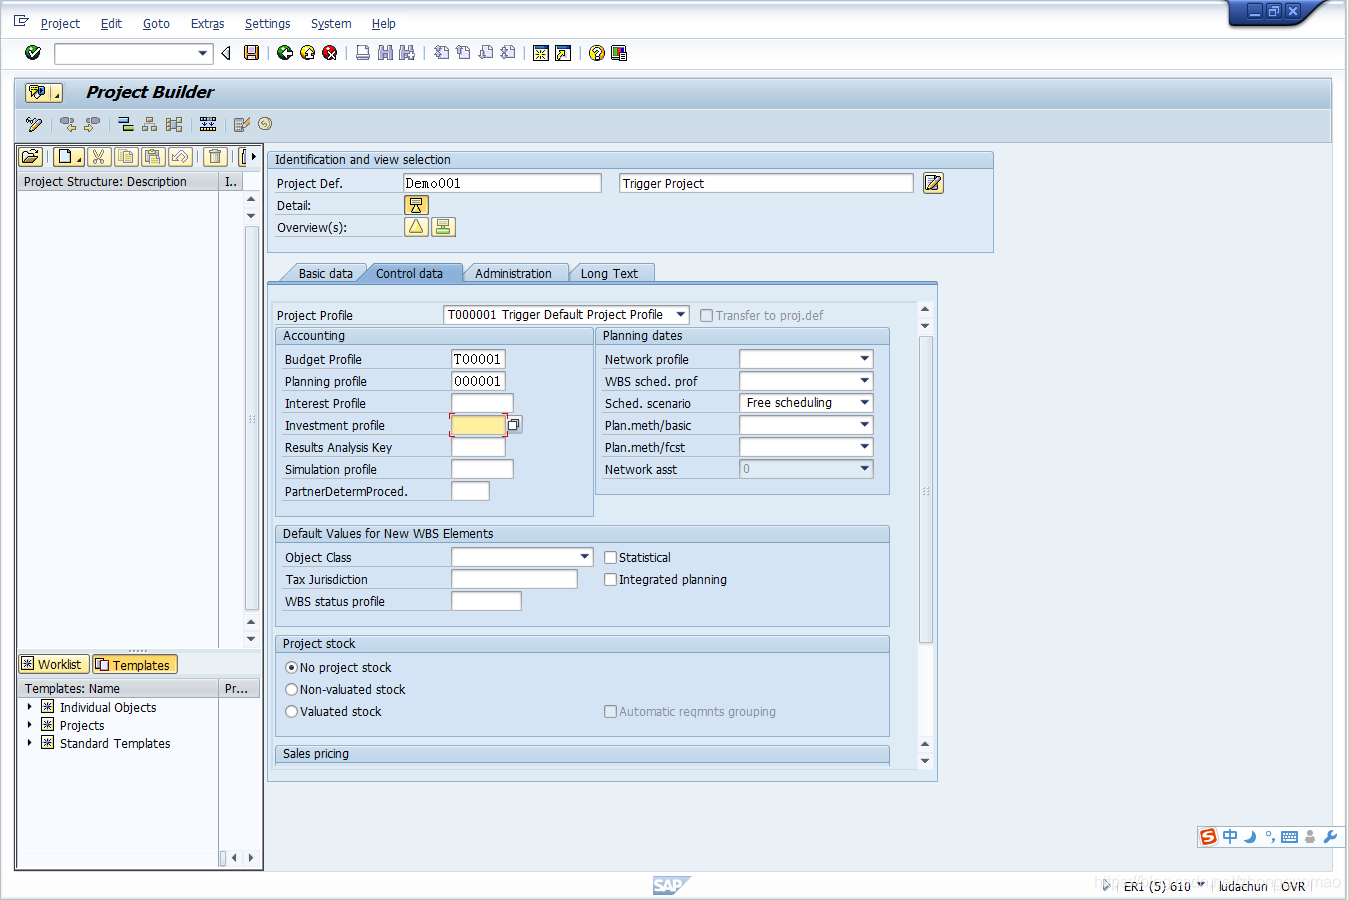Click the Delete trash can icon
Image resolution: width=1350 pixels, height=900 pixels.
214,156
